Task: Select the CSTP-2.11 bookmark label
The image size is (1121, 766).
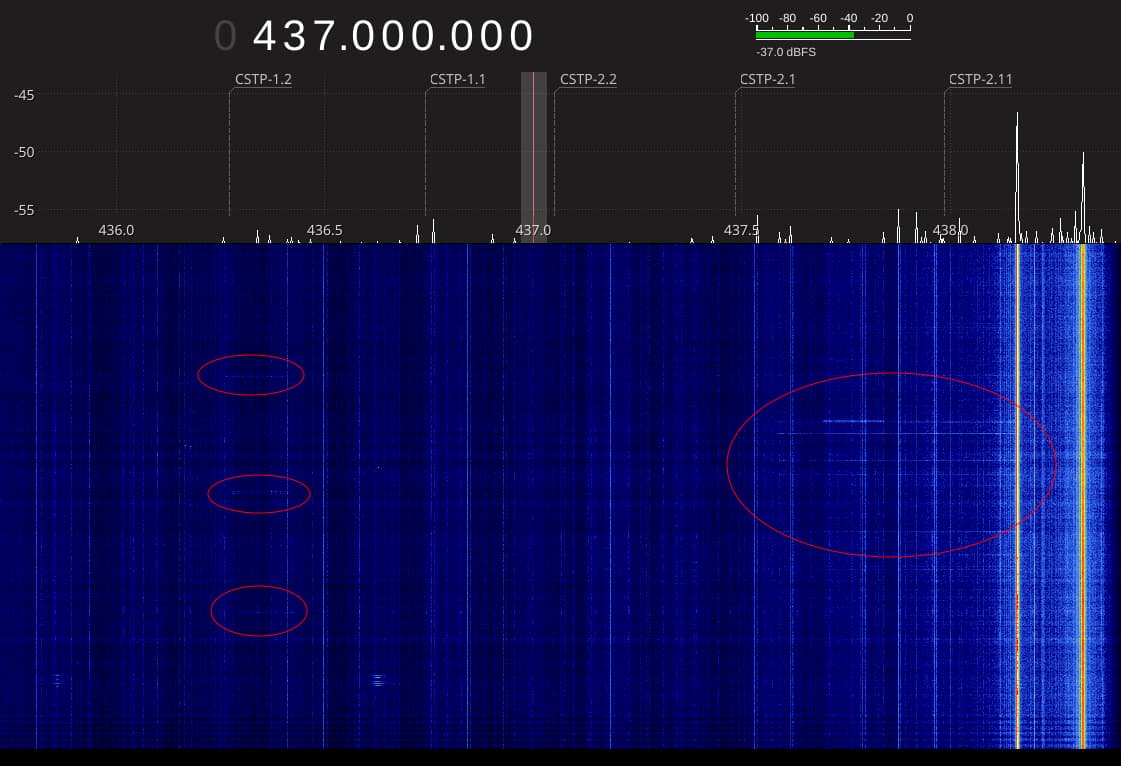Action: coord(980,79)
